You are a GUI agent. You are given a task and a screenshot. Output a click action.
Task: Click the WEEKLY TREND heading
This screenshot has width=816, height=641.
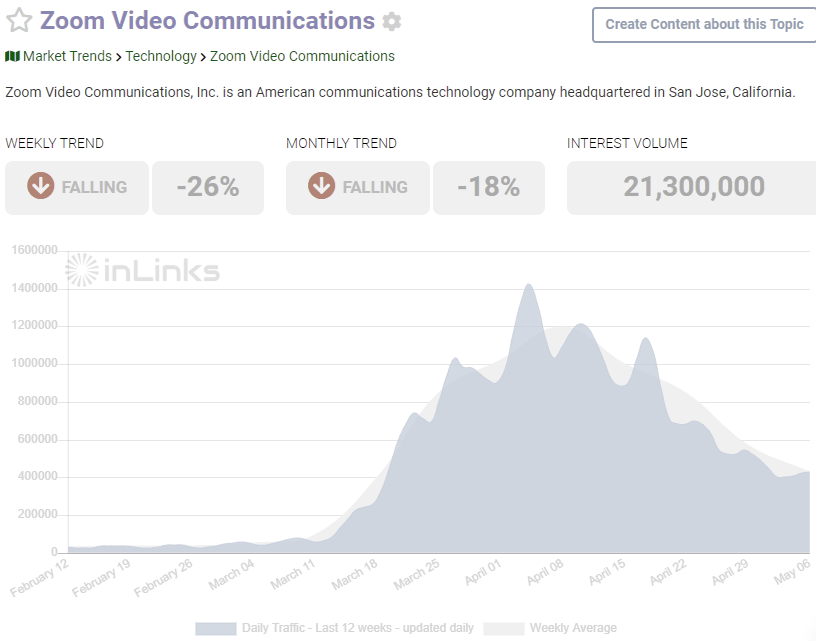[54, 143]
